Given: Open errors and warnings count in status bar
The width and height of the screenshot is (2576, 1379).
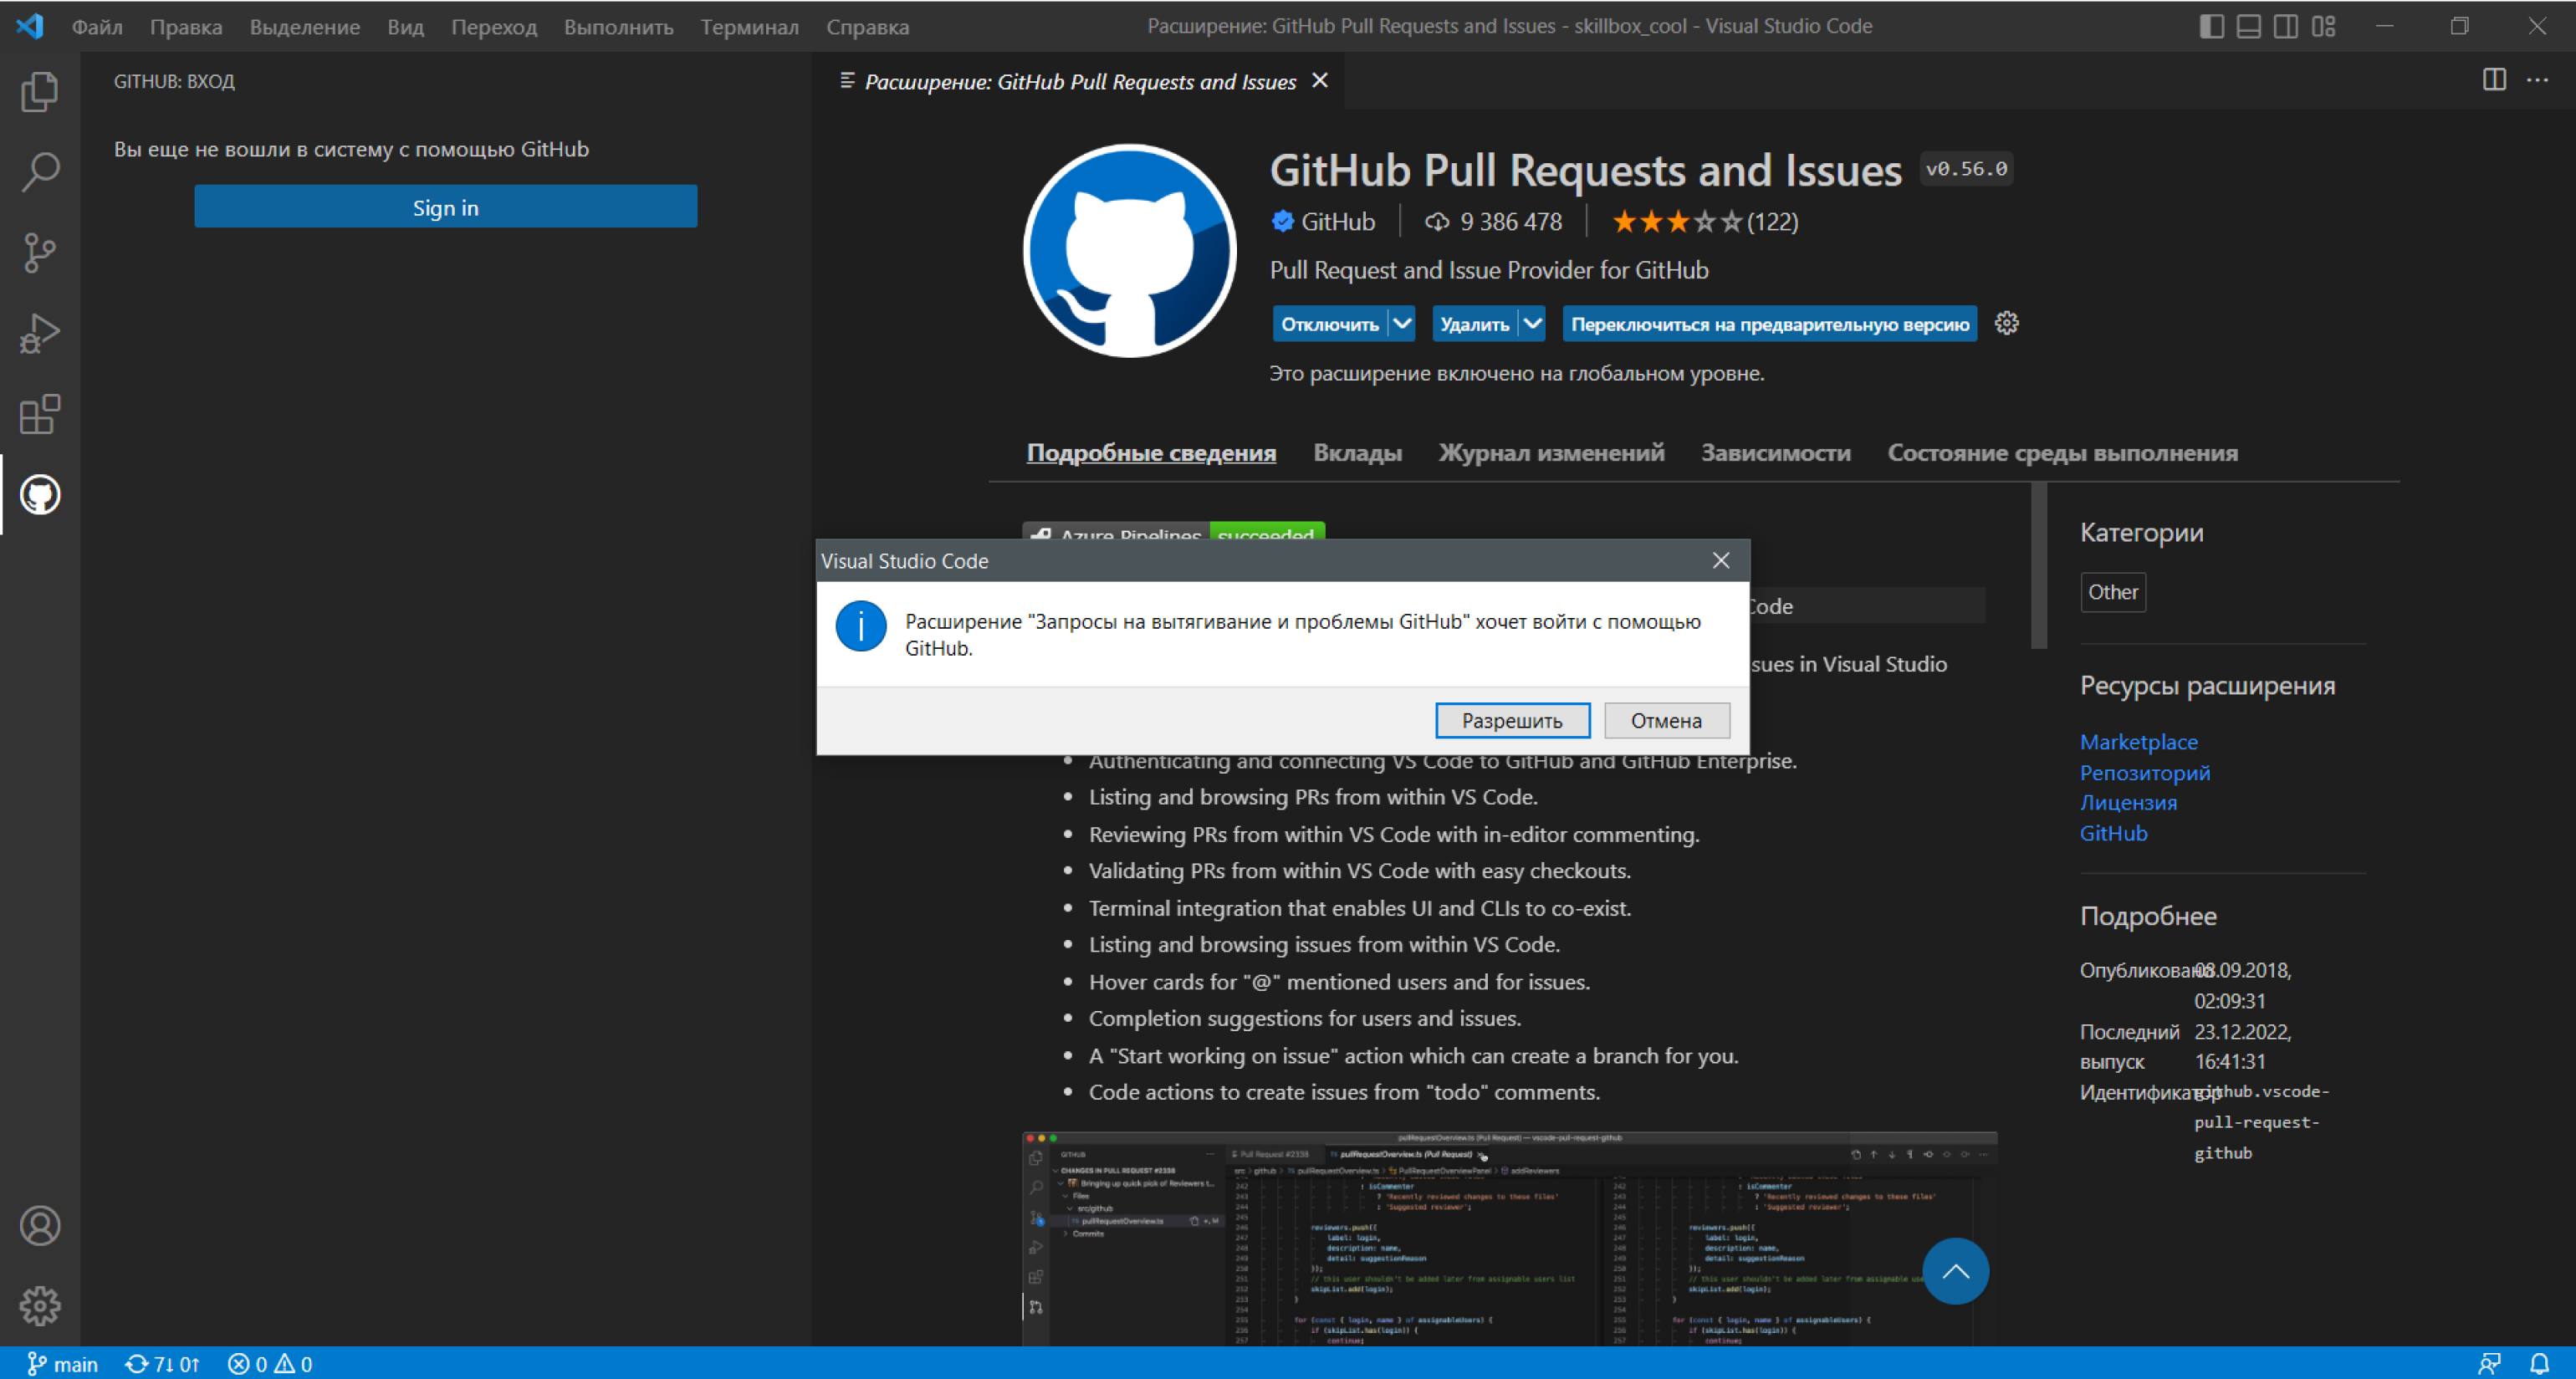Looking at the screenshot, I should tap(270, 1363).
